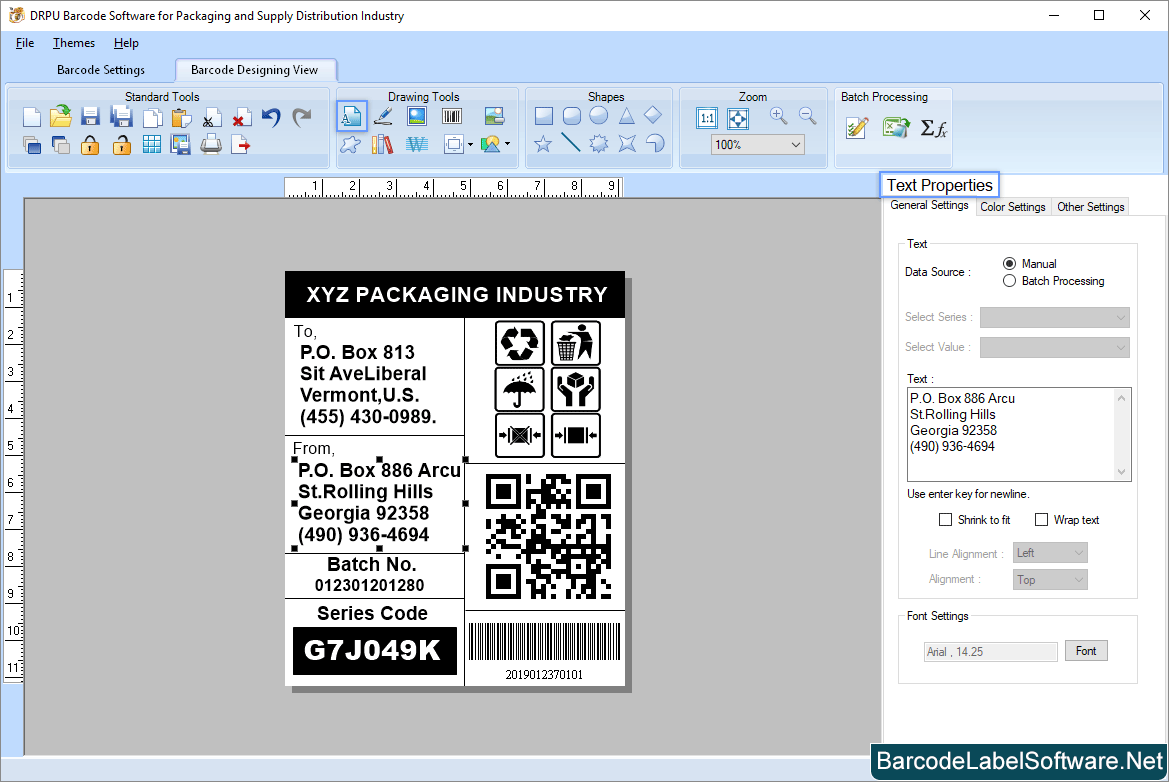Open the zoom percentage 100% dropdown
The height and width of the screenshot is (782, 1169).
click(x=757, y=145)
